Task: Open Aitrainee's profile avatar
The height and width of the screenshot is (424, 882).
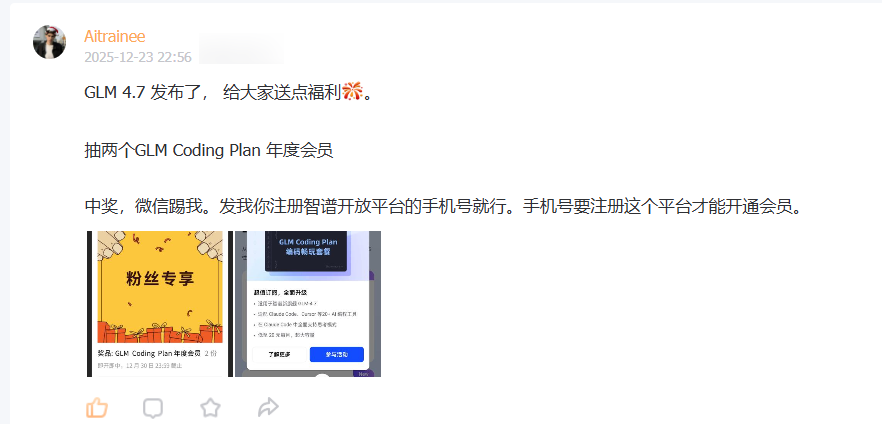Action: 50,42
